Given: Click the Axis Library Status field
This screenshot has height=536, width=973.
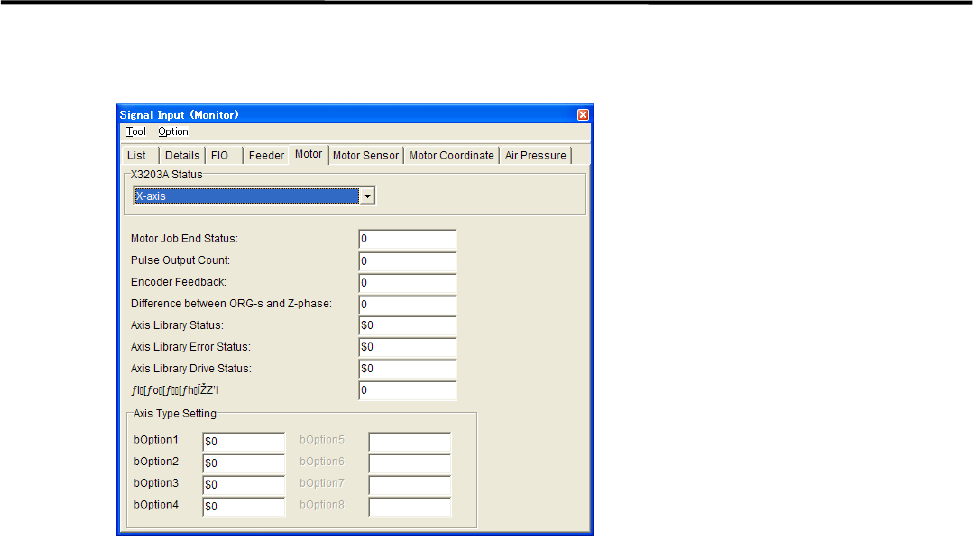Looking at the screenshot, I should point(407,326).
